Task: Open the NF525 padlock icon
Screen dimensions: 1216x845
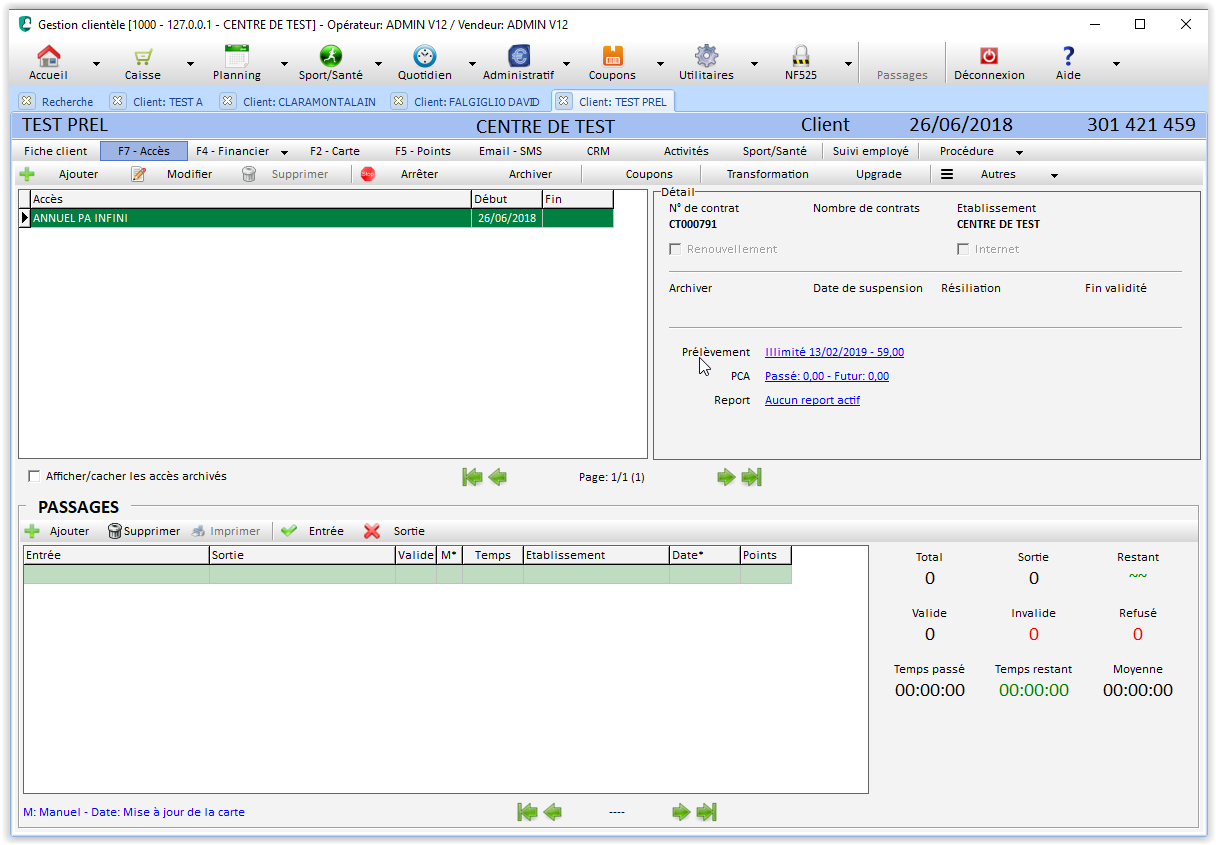Action: point(800,57)
